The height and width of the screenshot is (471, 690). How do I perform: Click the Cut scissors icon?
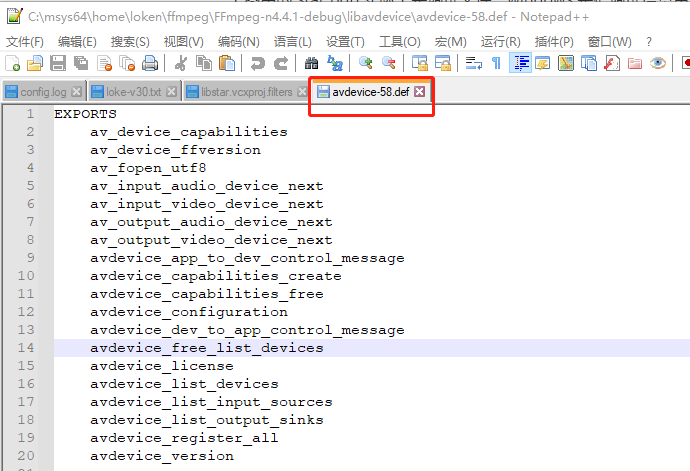tap(181, 63)
